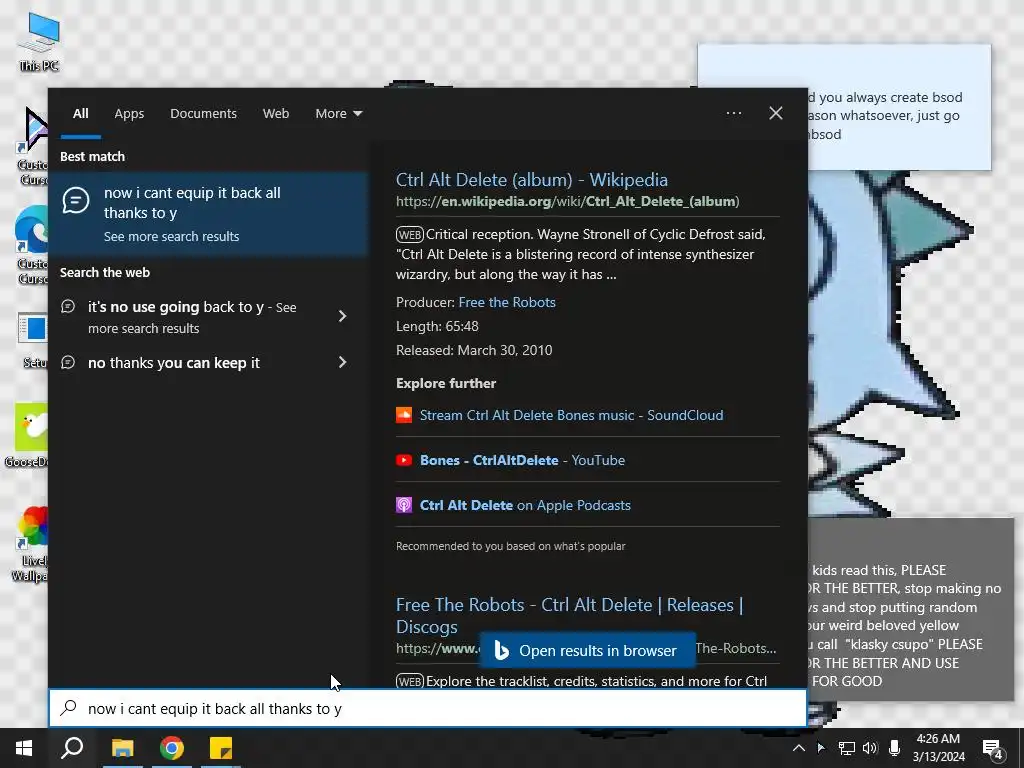This screenshot has width=1024, height=768.
Task: Switch to the Web search tab
Action: pos(276,114)
